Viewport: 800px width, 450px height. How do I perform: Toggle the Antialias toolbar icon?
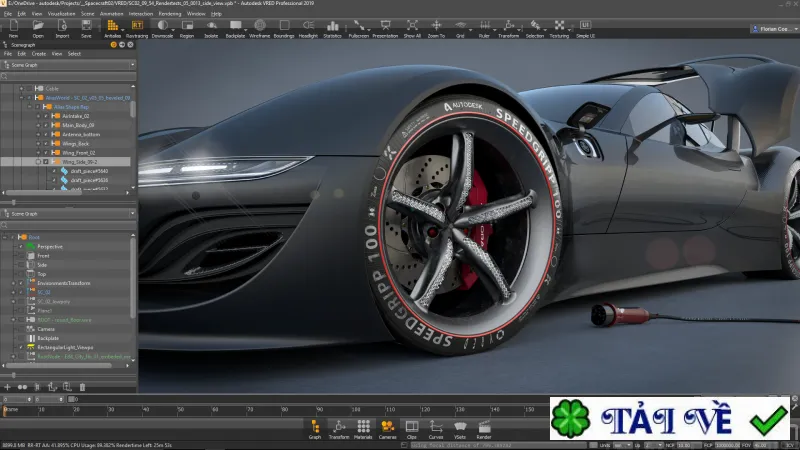click(x=112, y=29)
